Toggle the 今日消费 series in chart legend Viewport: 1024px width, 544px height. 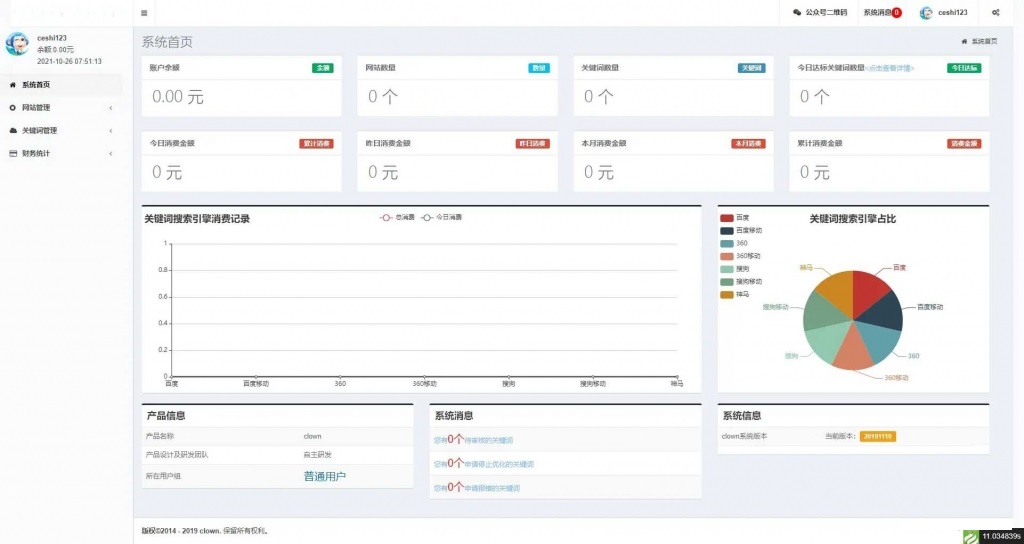click(441, 217)
